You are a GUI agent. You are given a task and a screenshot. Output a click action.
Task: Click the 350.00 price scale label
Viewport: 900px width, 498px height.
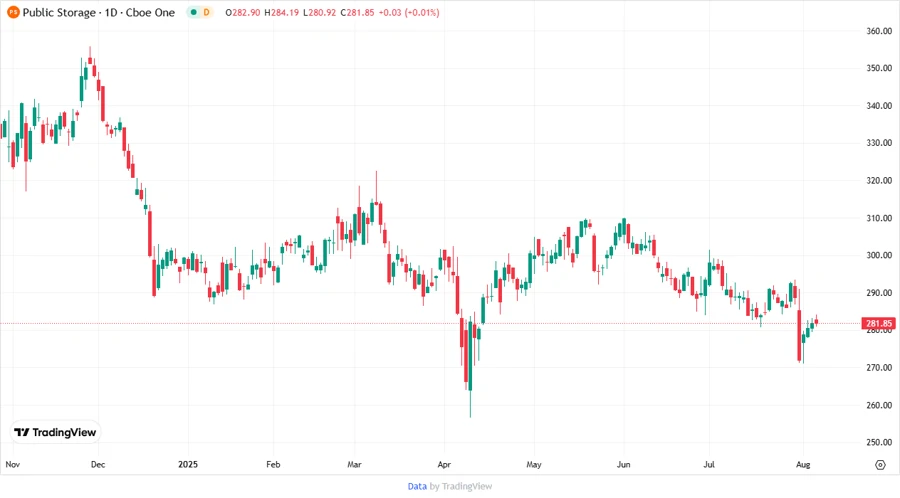pyautogui.click(x=879, y=68)
